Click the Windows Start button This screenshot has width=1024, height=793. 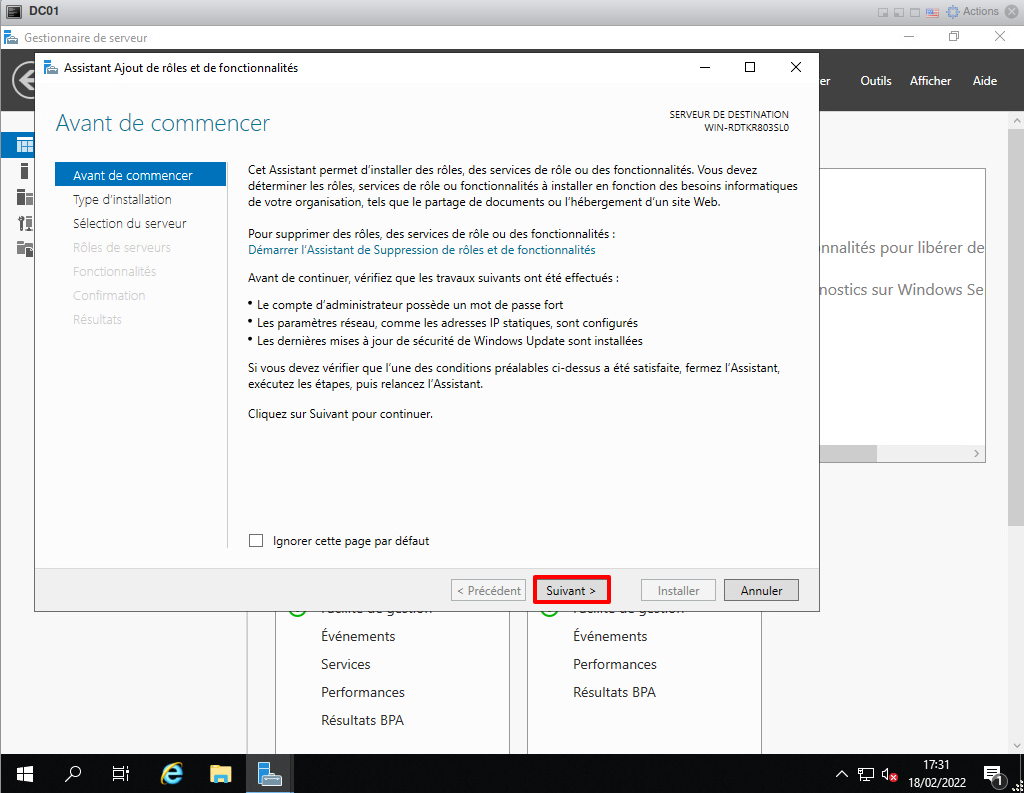tap(25, 773)
